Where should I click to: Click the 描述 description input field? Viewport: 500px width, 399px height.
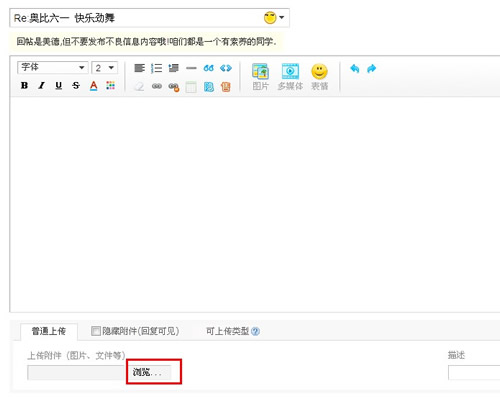pyautogui.click(x=474, y=372)
